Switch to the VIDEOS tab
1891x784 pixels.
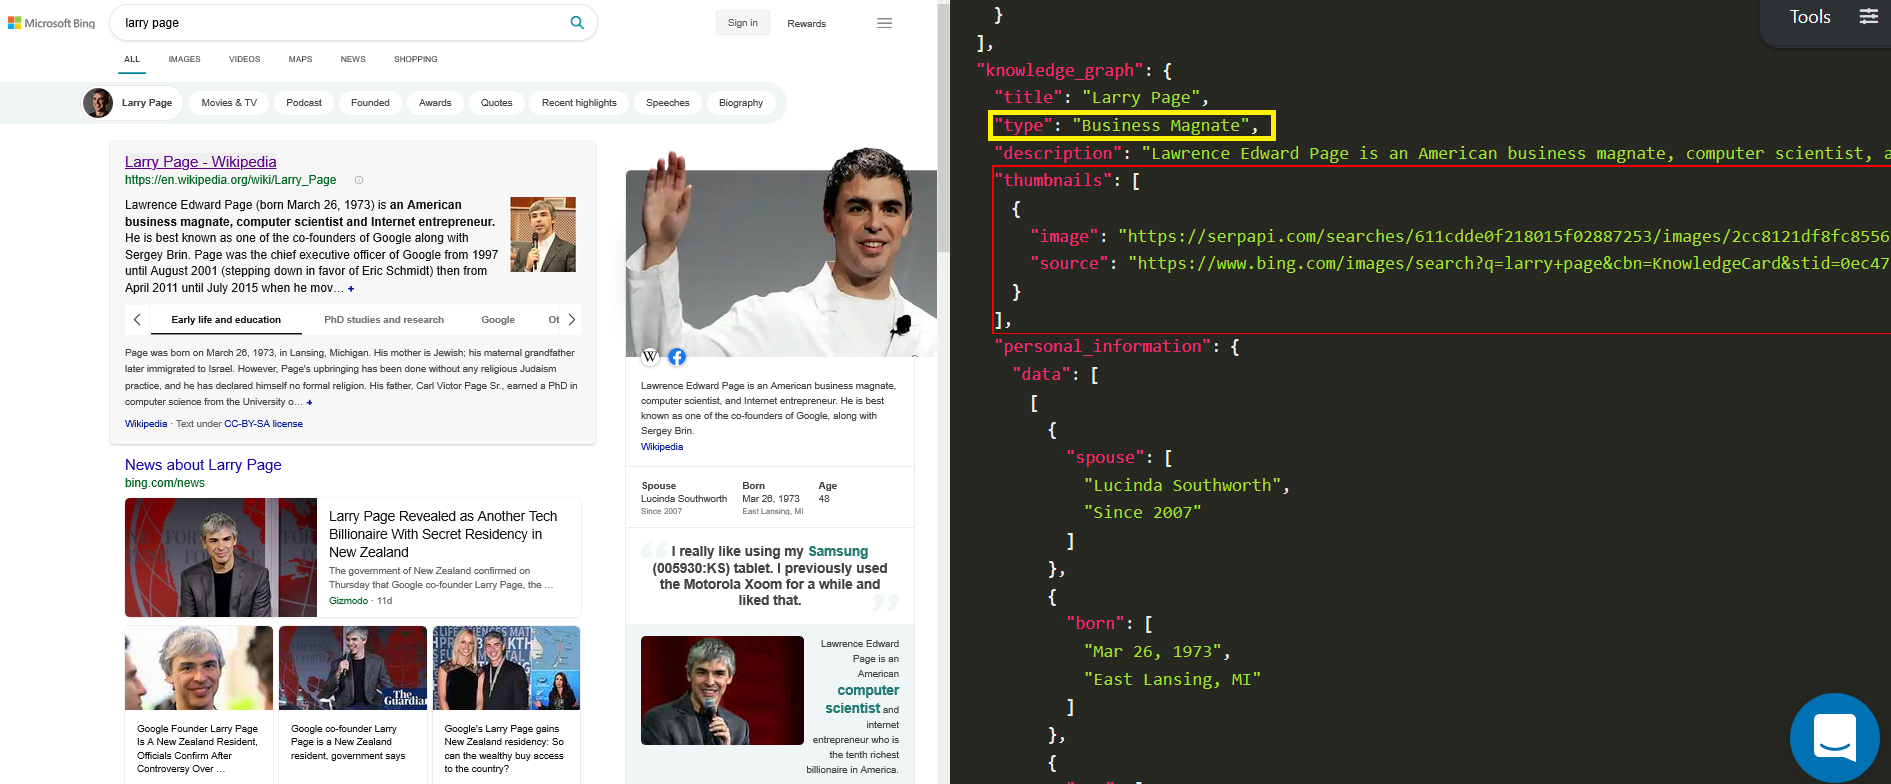[x=244, y=59]
